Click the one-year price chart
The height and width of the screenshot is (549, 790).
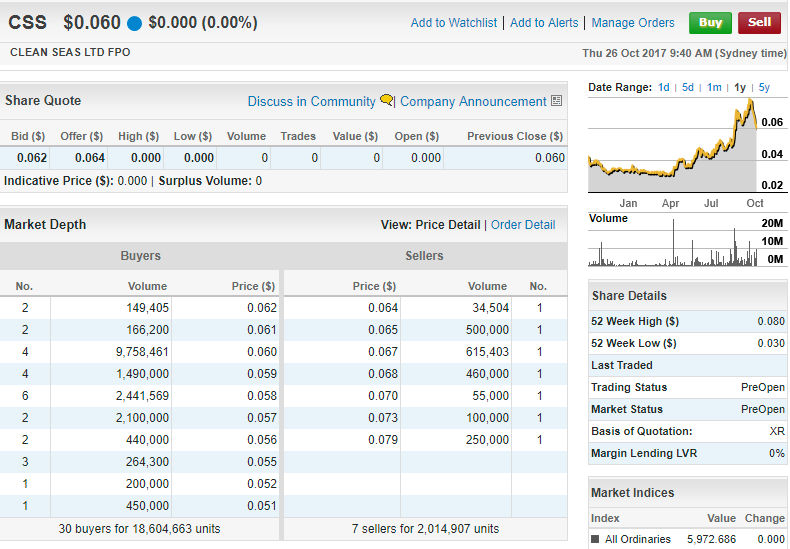(673, 145)
